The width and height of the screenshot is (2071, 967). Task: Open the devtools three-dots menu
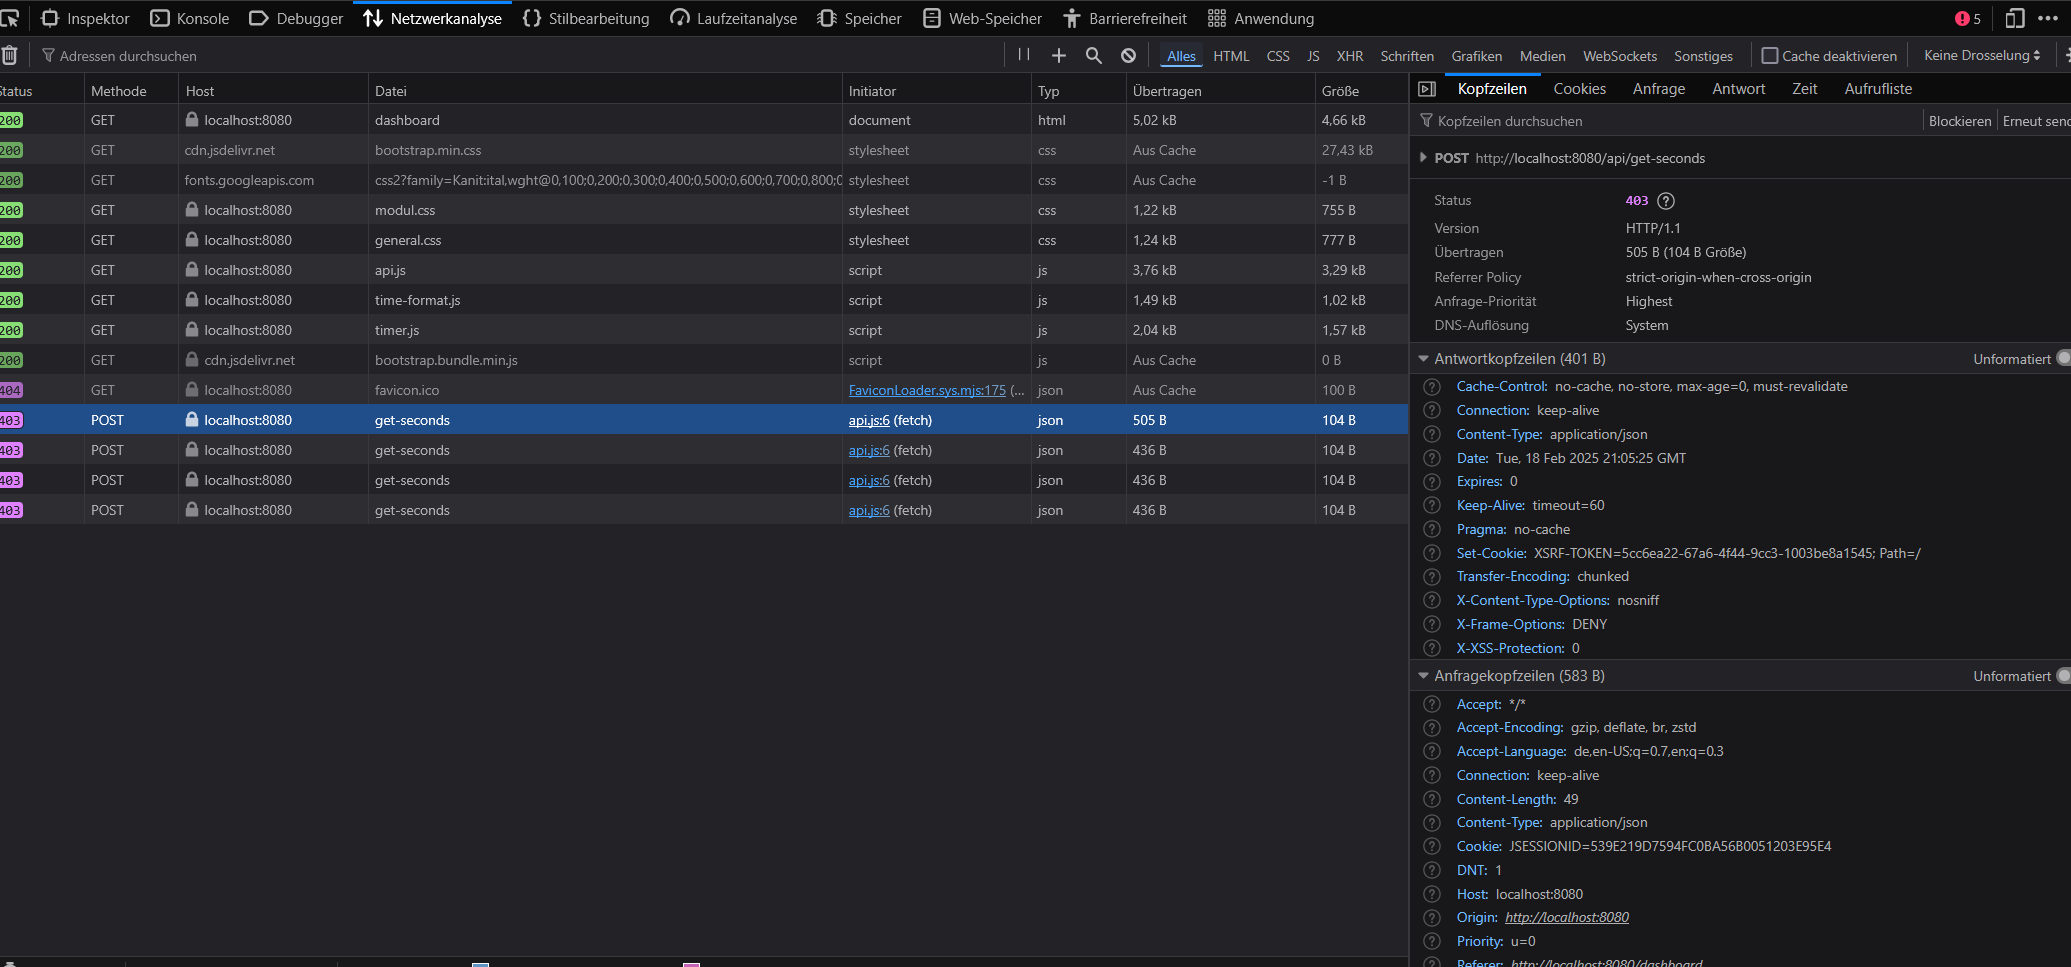click(2048, 18)
